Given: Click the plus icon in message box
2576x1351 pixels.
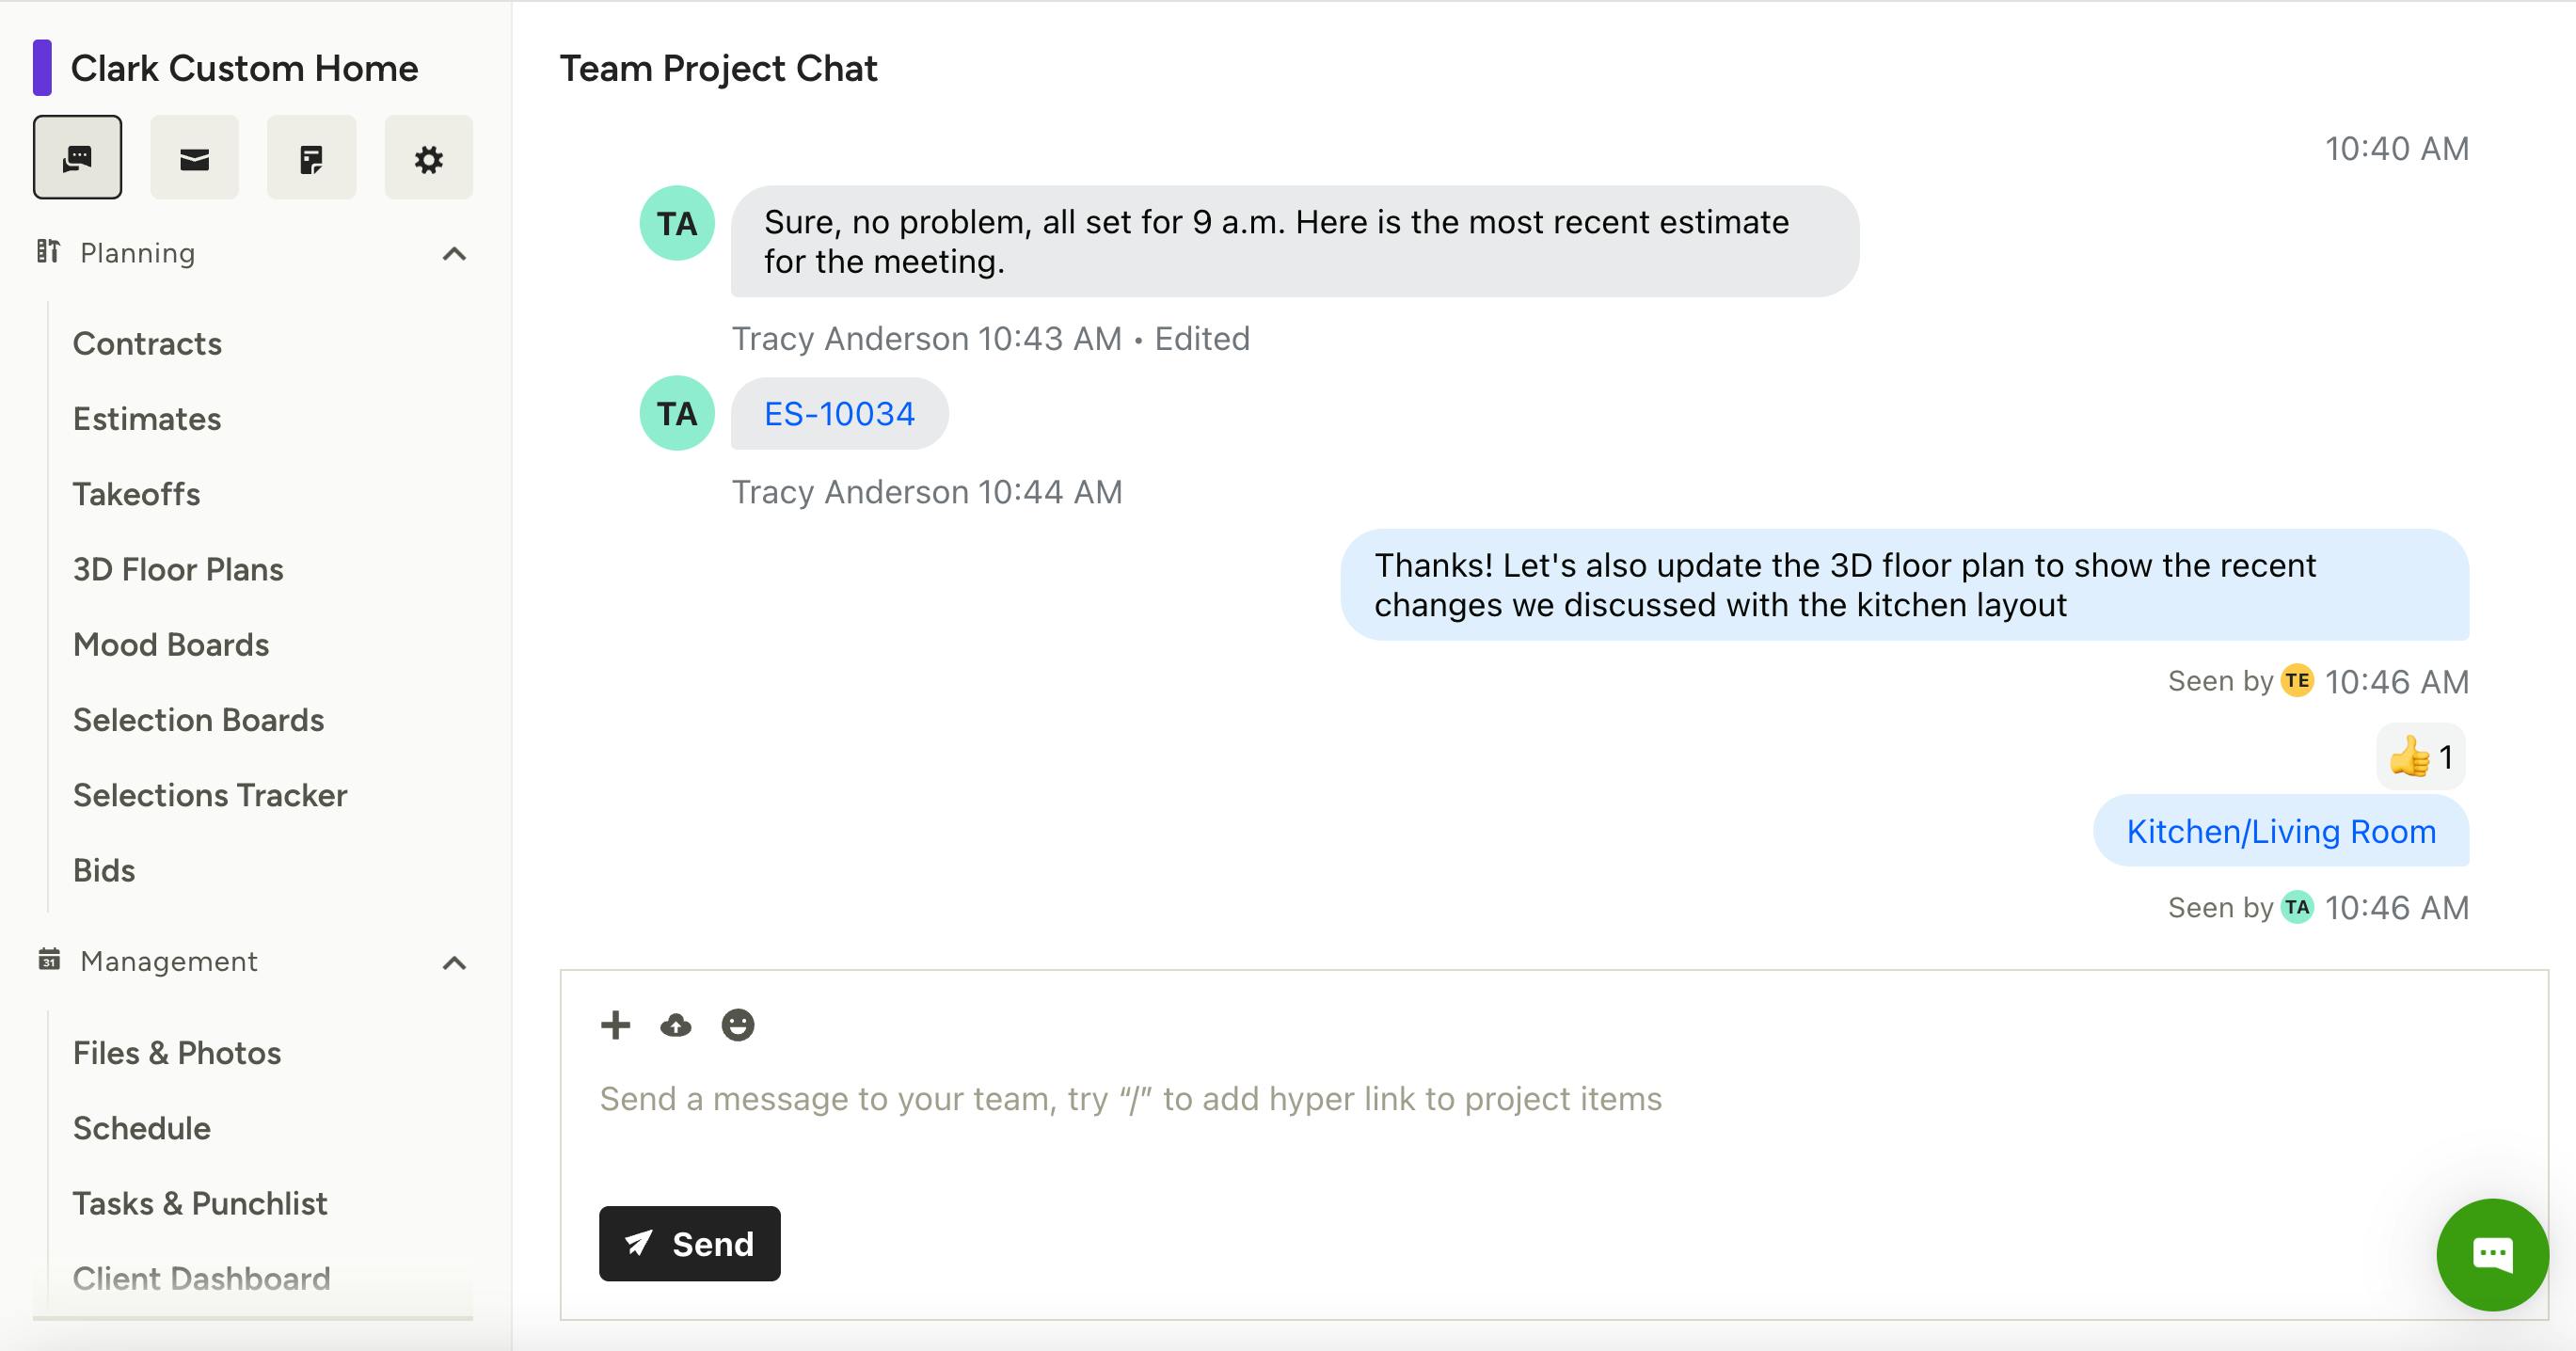Looking at the screenshot, I should pyautogui.click(x=615, y=1025).
